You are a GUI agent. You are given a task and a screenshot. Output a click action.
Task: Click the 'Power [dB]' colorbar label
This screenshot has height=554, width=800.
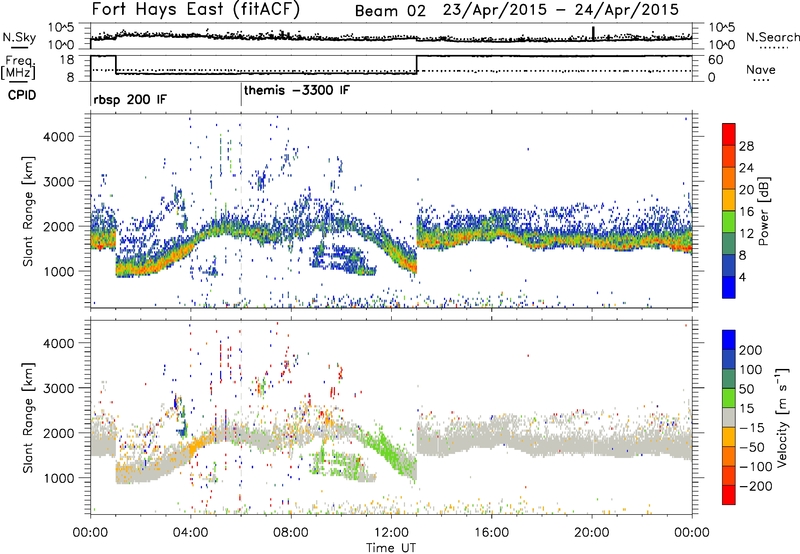[x=763, y=211]
